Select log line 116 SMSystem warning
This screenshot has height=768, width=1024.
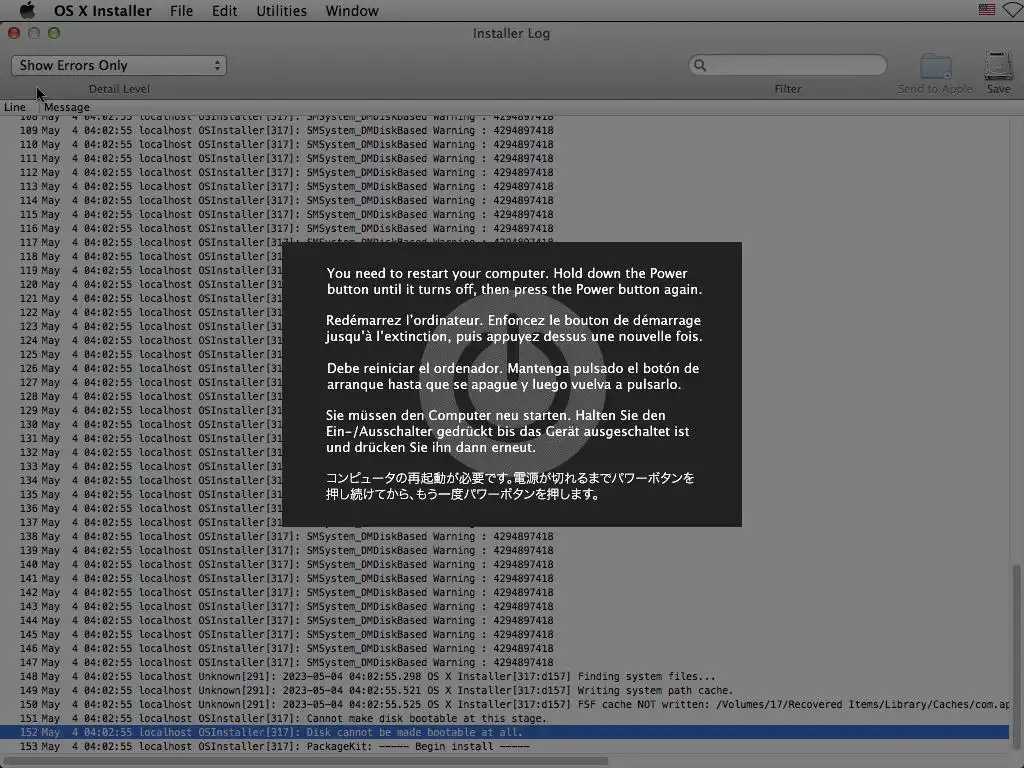[504, 229]
